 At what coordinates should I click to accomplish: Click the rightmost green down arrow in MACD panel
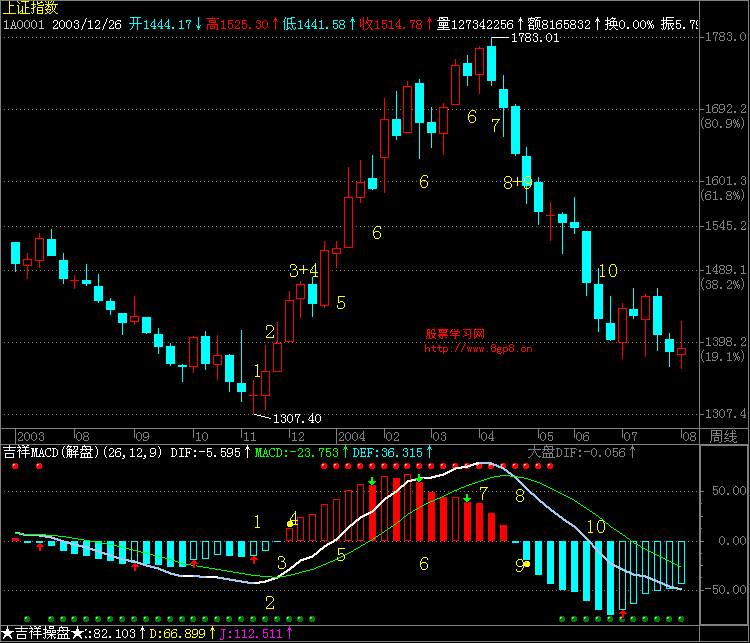click(x=467, y=497)
